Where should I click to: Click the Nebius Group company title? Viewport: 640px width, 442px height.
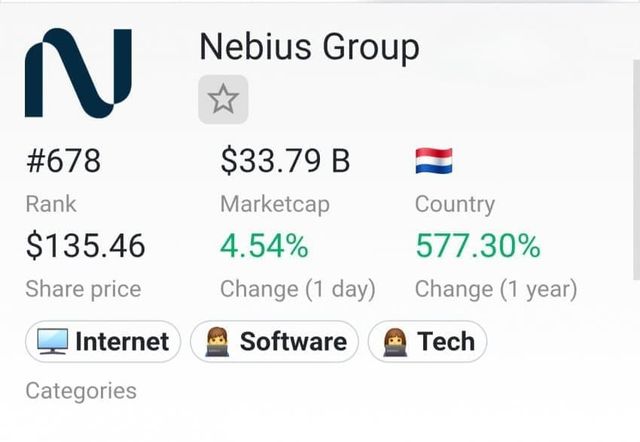coord(309,47)
